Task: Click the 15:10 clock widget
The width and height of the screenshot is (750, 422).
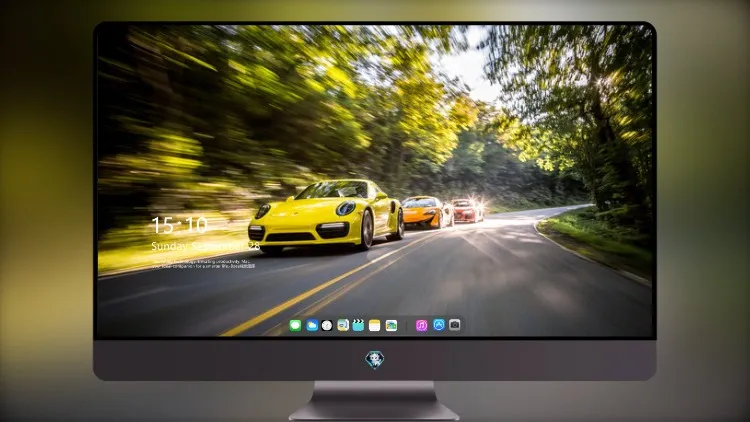Action: [x=179, y=225]
